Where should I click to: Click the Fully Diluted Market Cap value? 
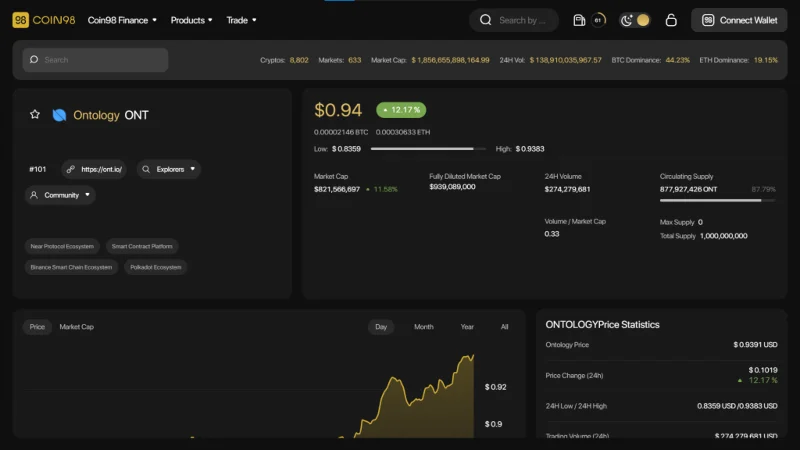pyautogui.click(x=452, y=187)
